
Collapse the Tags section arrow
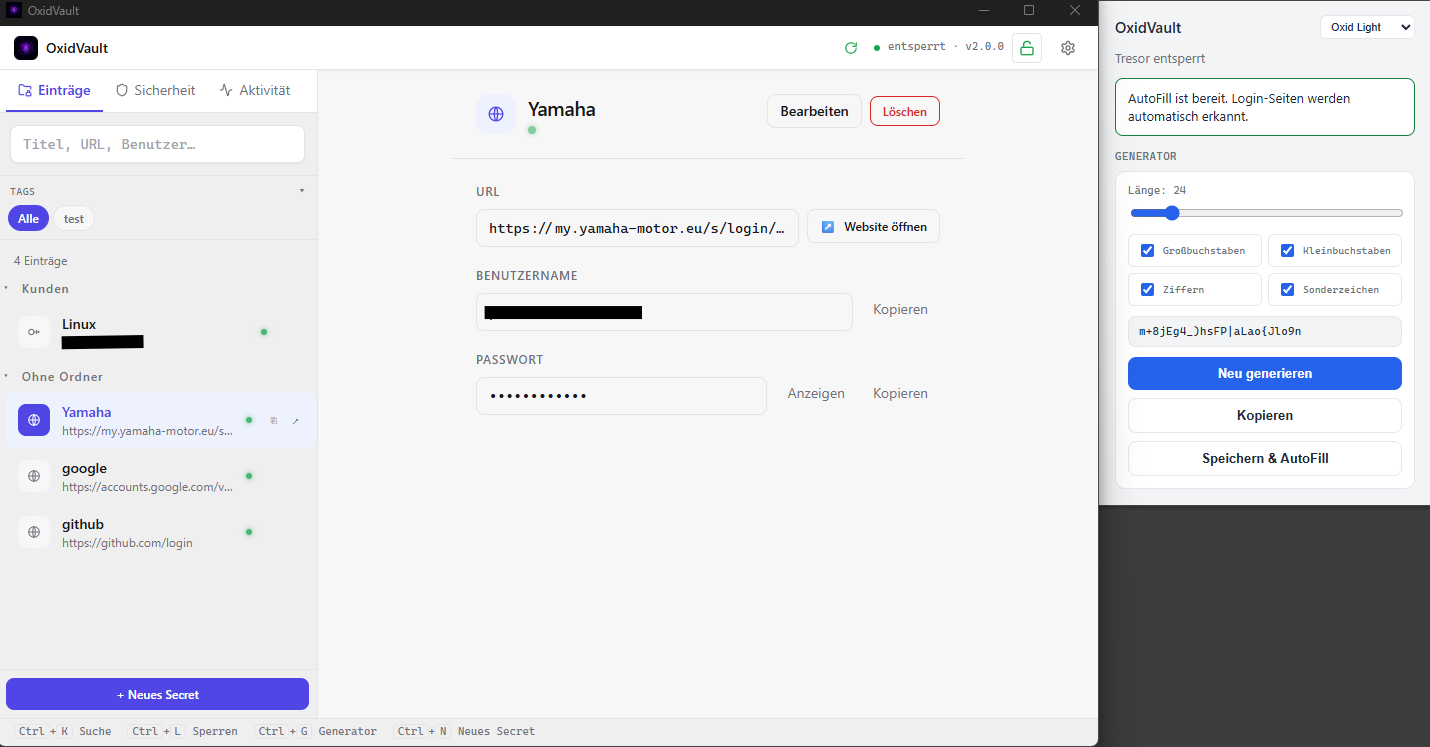pyautogui.click(x=302, y=190)
